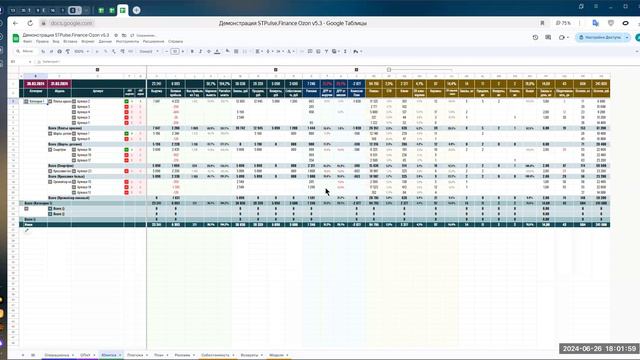
Task: Toggle the Артикул 2 checkbox
Action: (74, 101)
